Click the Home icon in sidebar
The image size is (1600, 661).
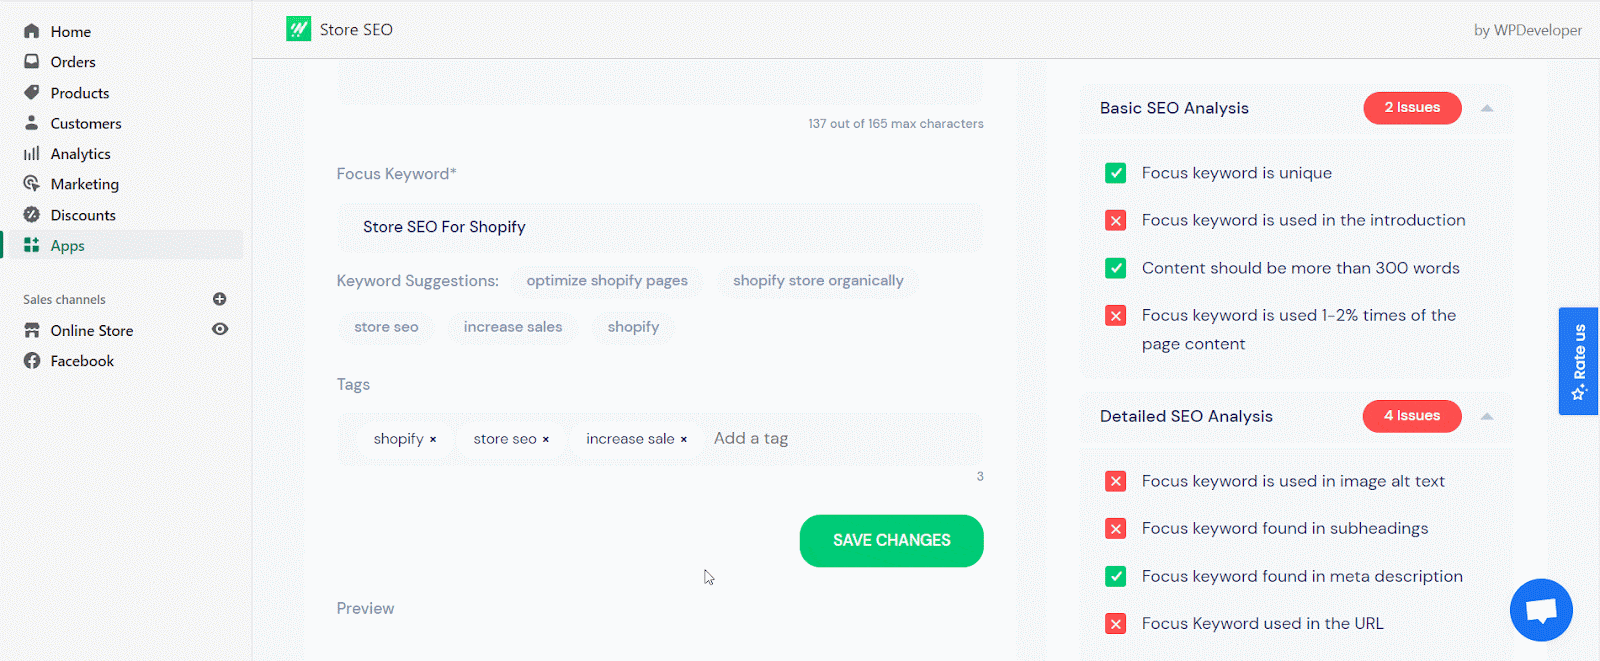click(x=32, y=31)
